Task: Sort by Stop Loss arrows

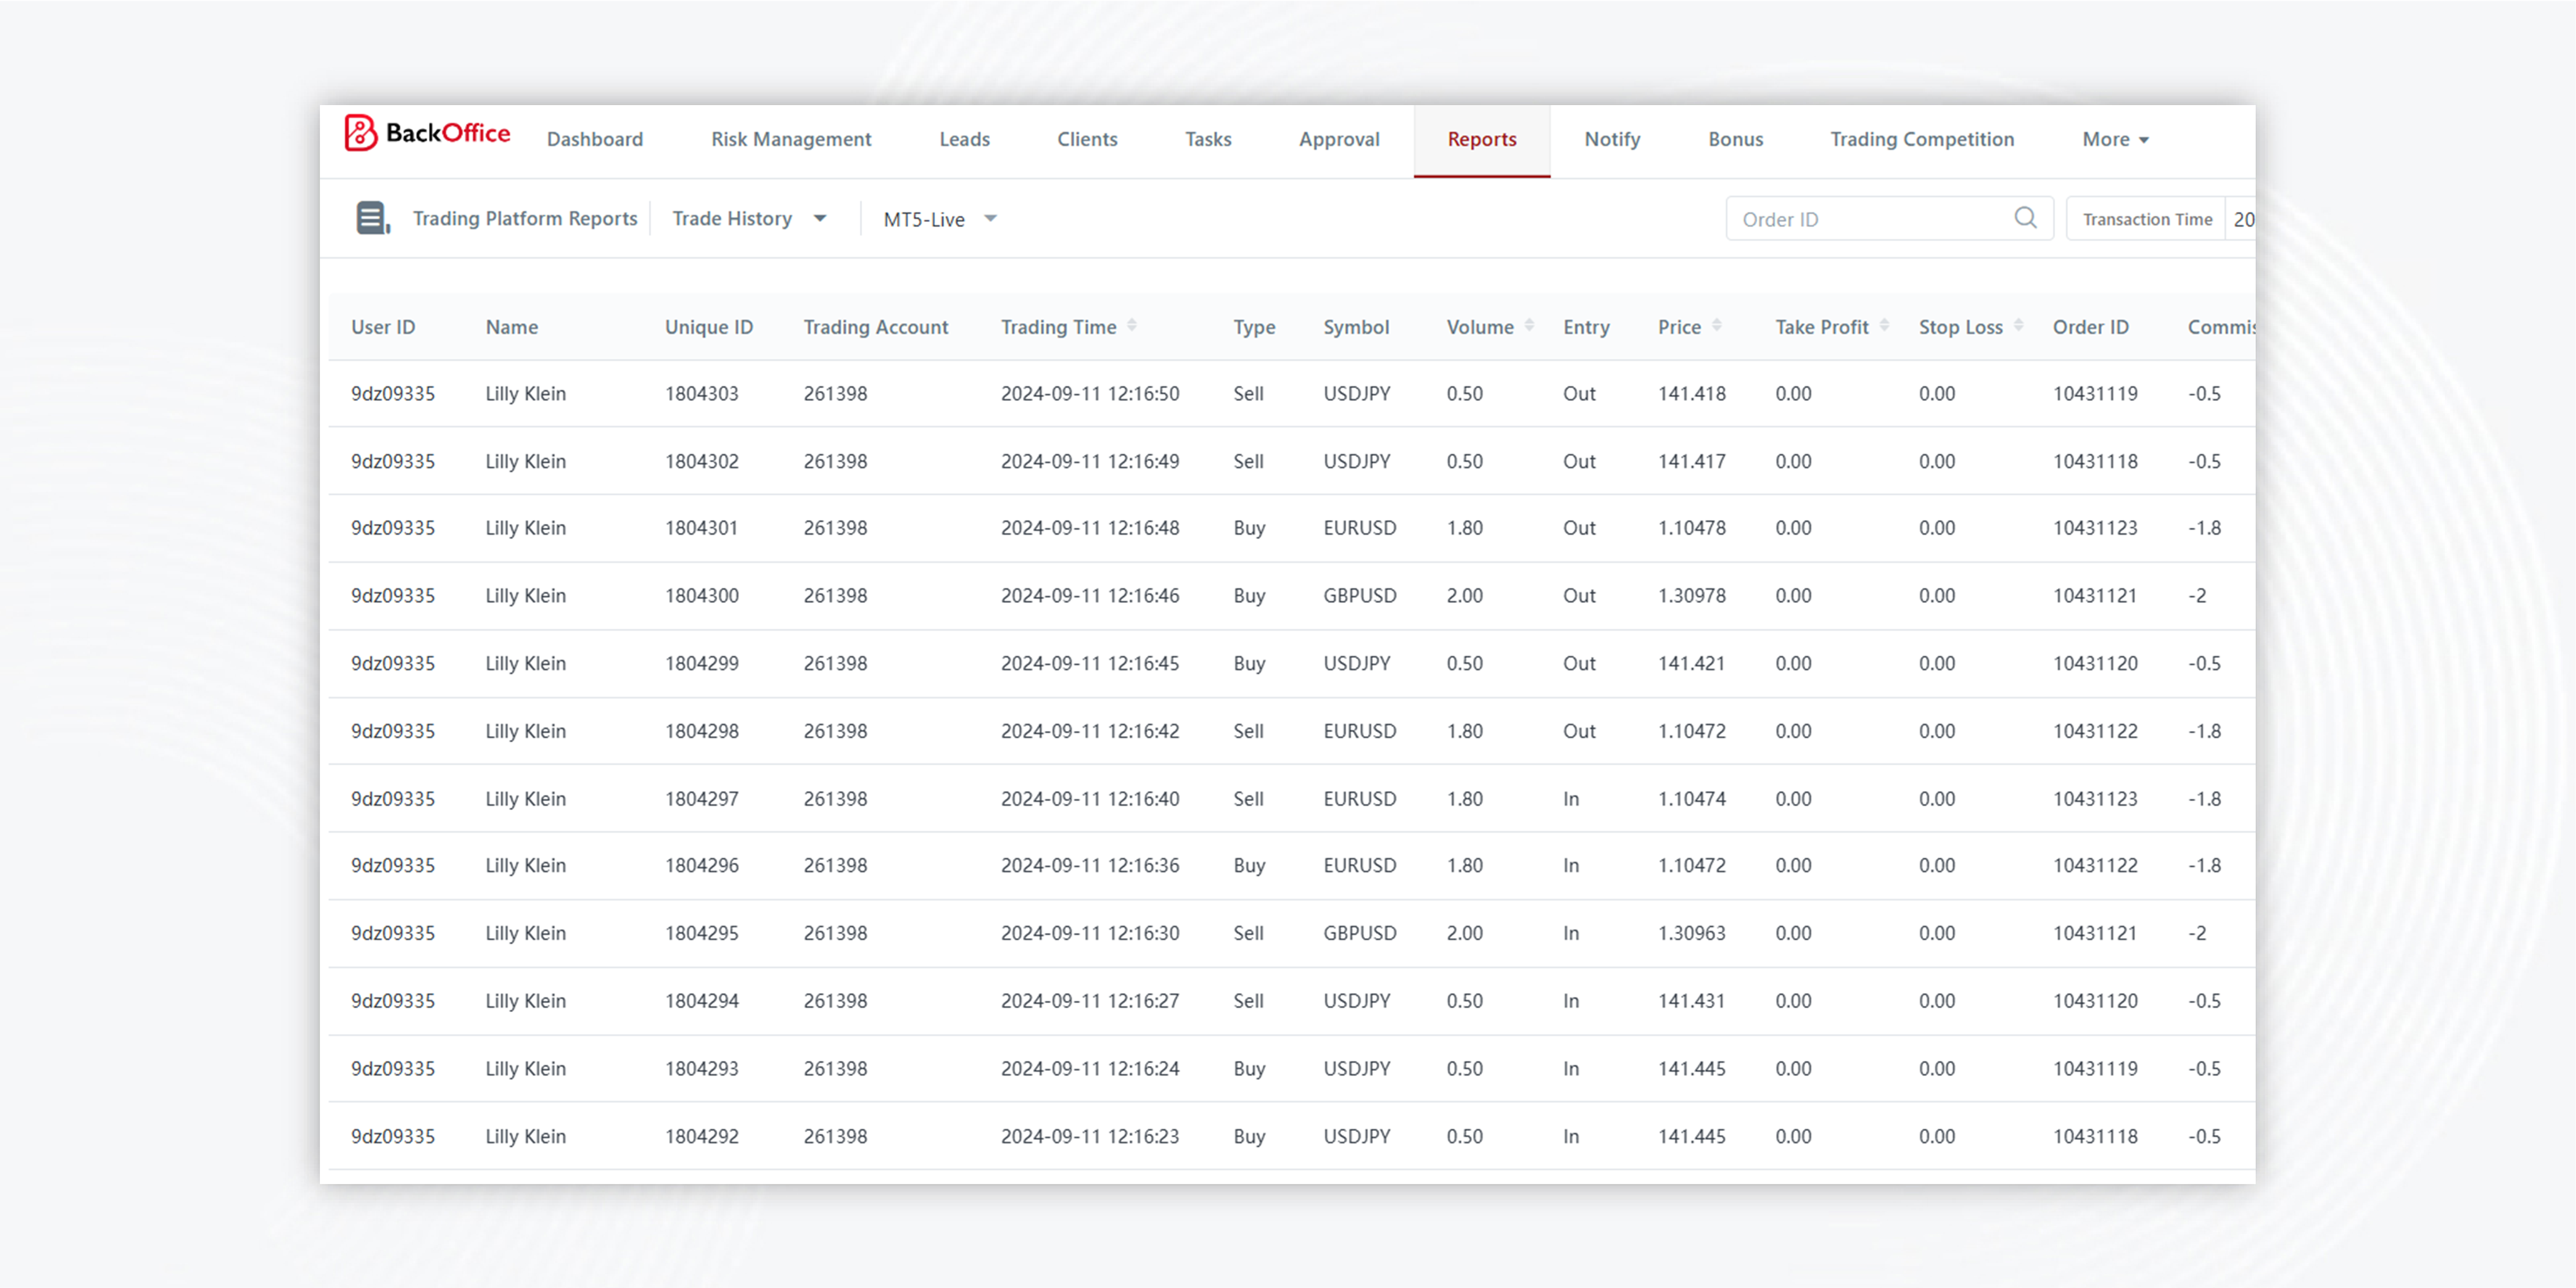Action: click(2018, 326)
